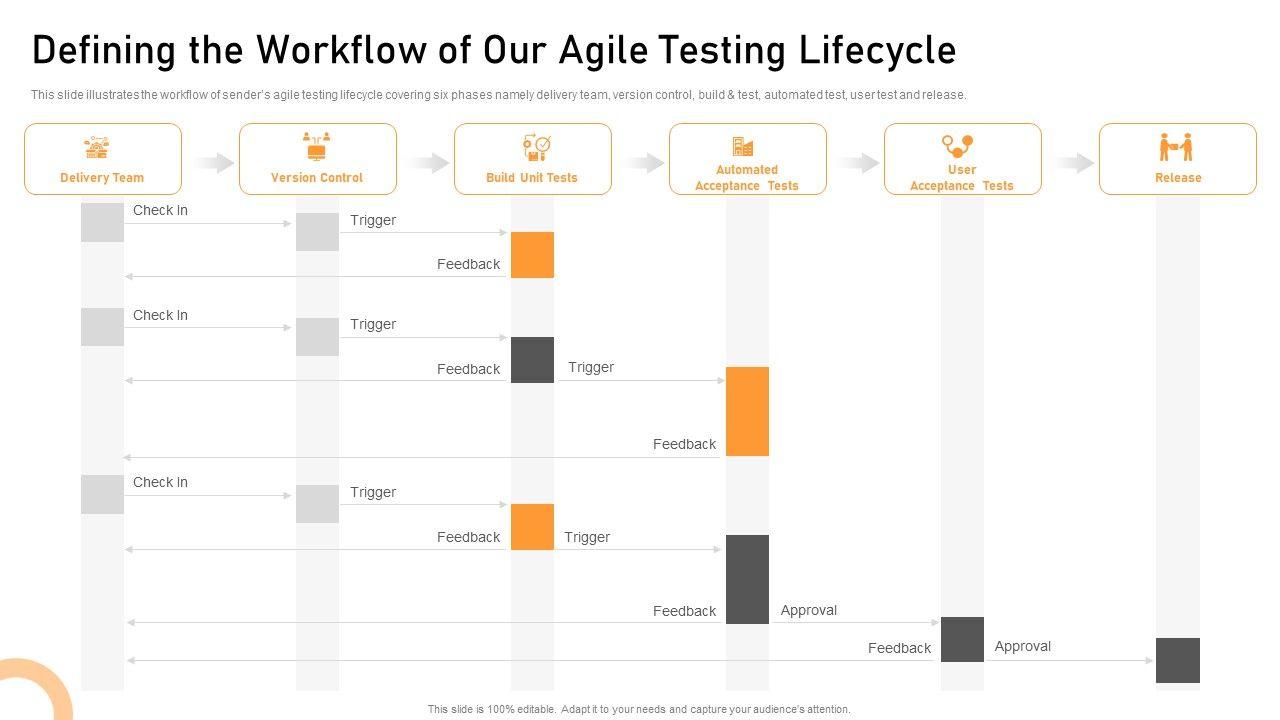Click the Release handover icon
Screen dimensions: 1280x720
[x=1176, y=147]
